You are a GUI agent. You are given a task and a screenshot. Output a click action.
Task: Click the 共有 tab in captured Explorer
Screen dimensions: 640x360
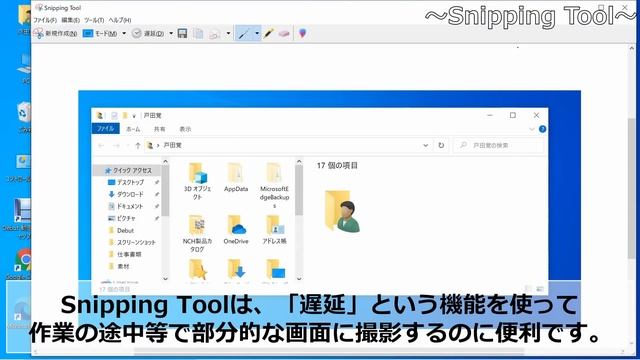tap(160, 129)
